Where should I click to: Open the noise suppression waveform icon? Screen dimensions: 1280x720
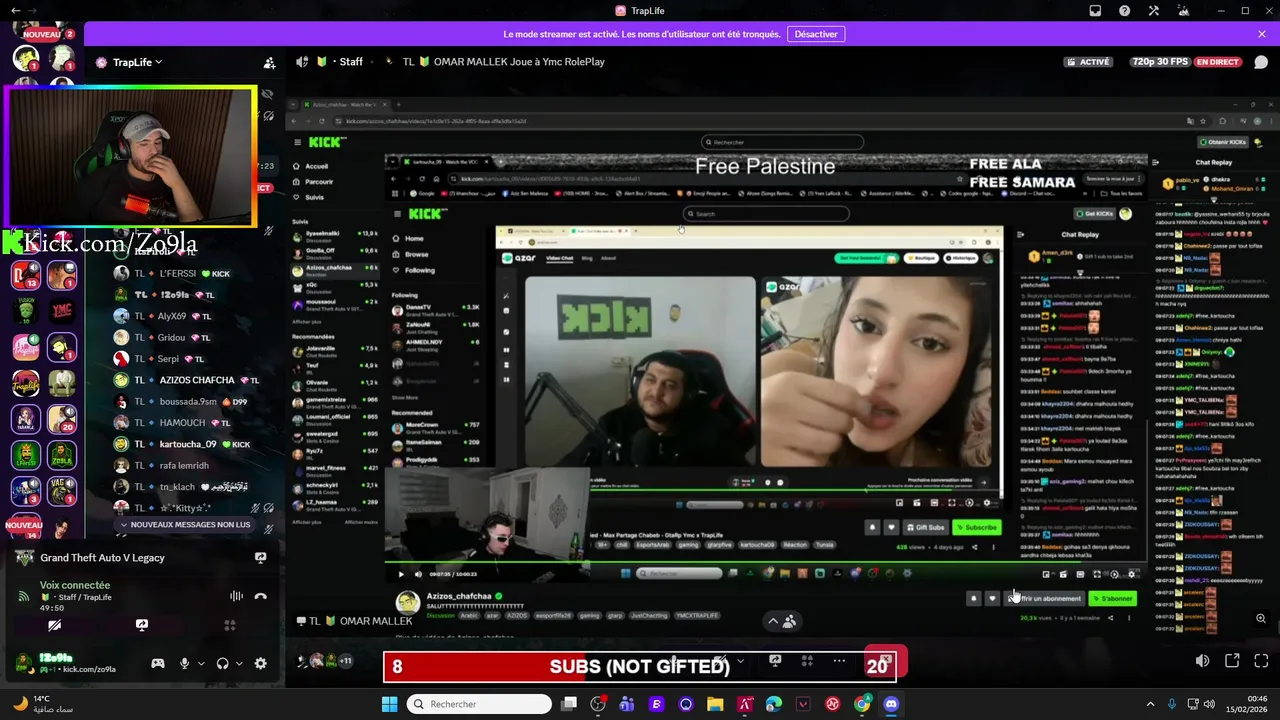pyautogui.click(x=236, y=596)
